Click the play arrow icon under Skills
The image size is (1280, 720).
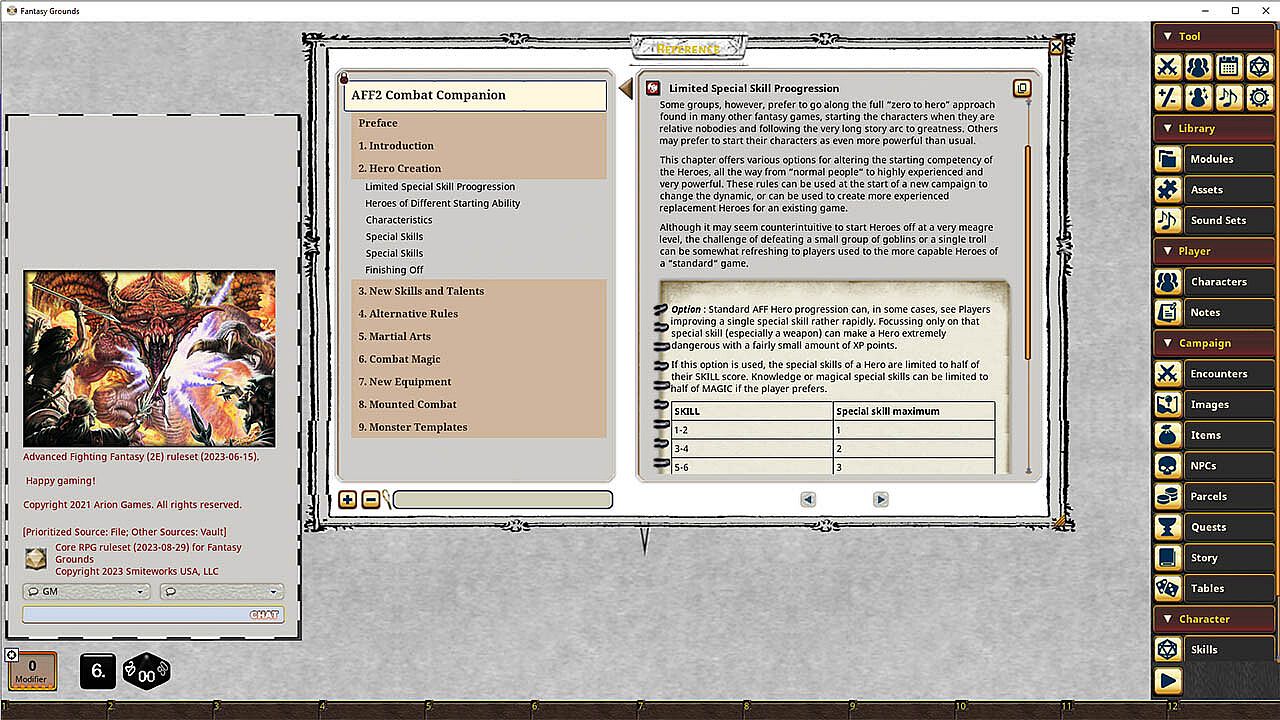pyautogui.click(x=1167, y=681)
